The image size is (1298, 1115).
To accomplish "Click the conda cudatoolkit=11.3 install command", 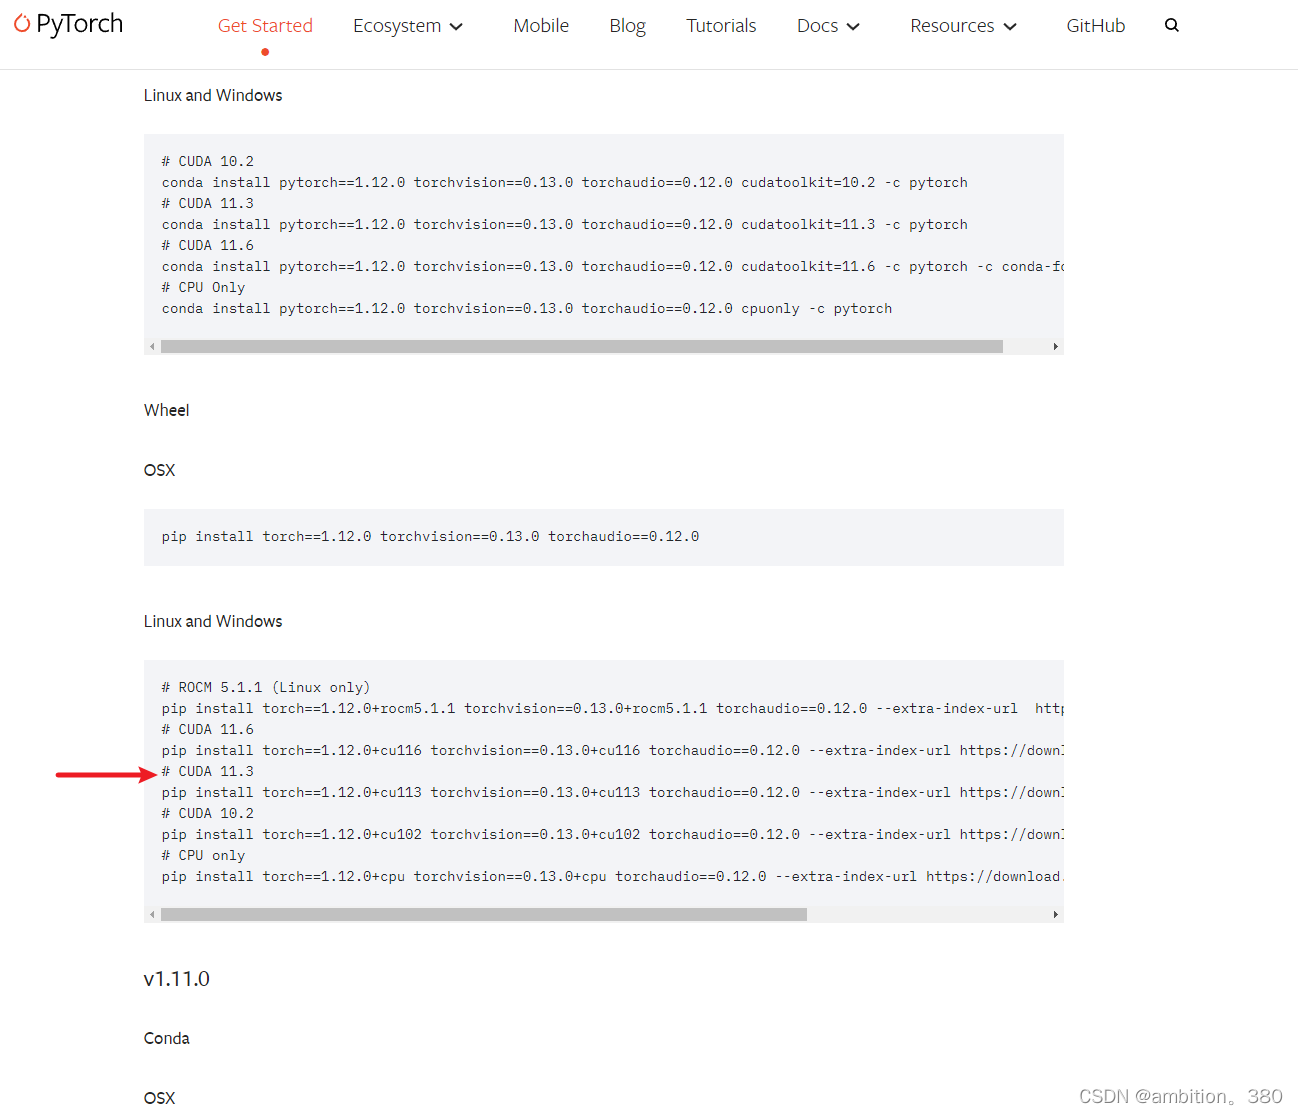I will click(565, 224).
